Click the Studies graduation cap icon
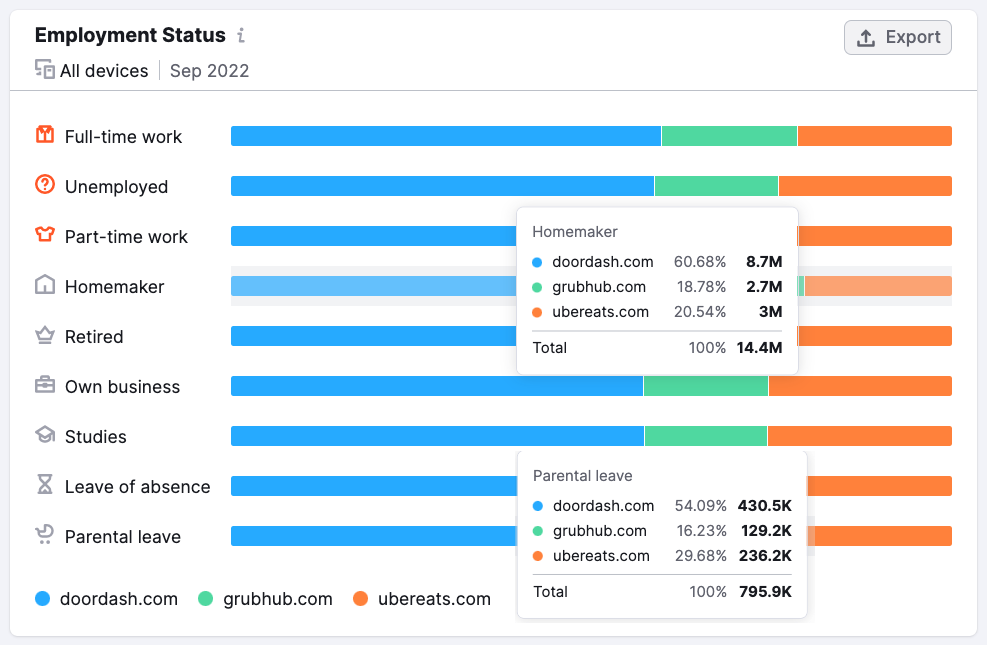Viewport: 987px width, 645px height. [45, 435]
